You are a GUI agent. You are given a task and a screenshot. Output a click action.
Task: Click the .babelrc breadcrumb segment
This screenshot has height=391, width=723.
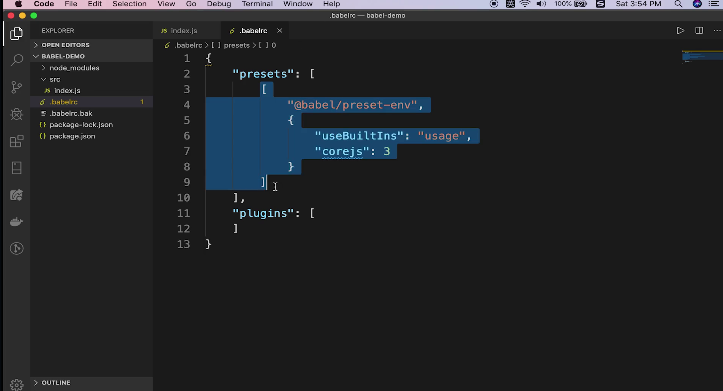pos(188,45)
